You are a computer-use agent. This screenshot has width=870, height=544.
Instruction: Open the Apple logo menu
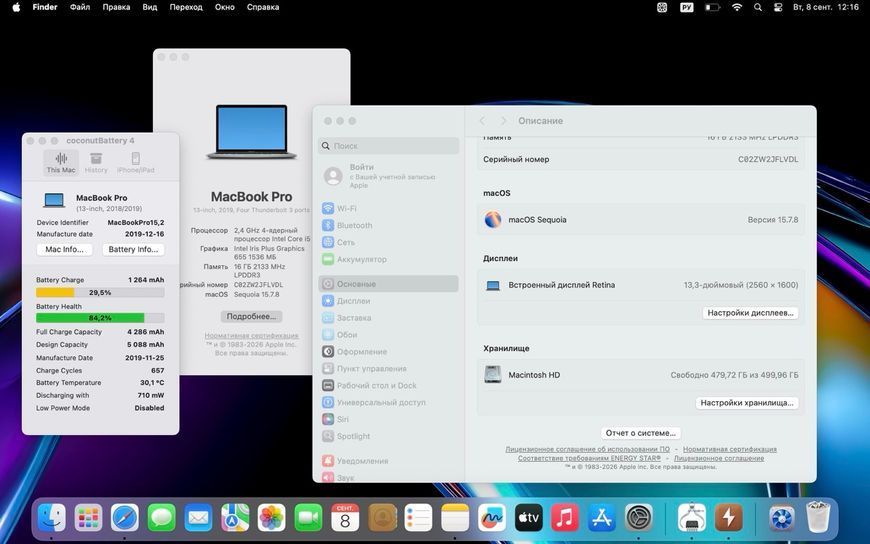tap(16, 7)
